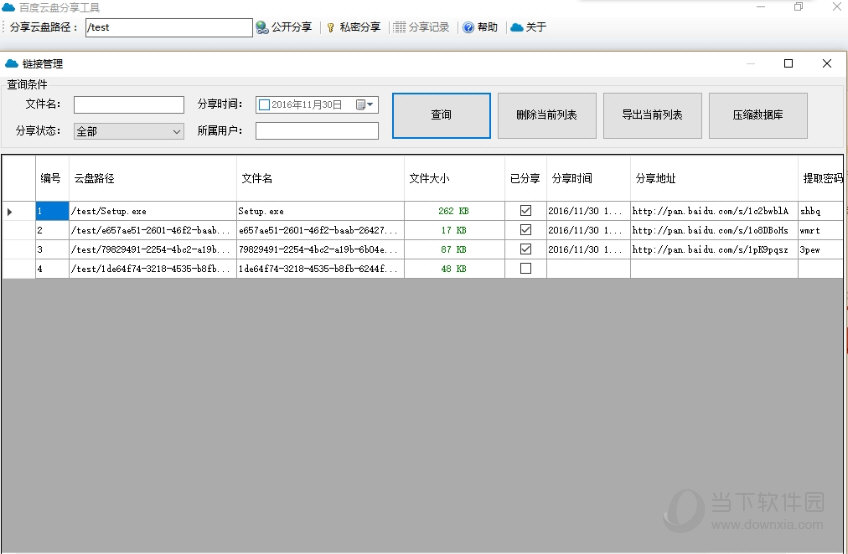The height and width of the screenshot is (554, 848).
Task: Click share link ending 1pK9pqsz
Action: click(x=714, y=249)
